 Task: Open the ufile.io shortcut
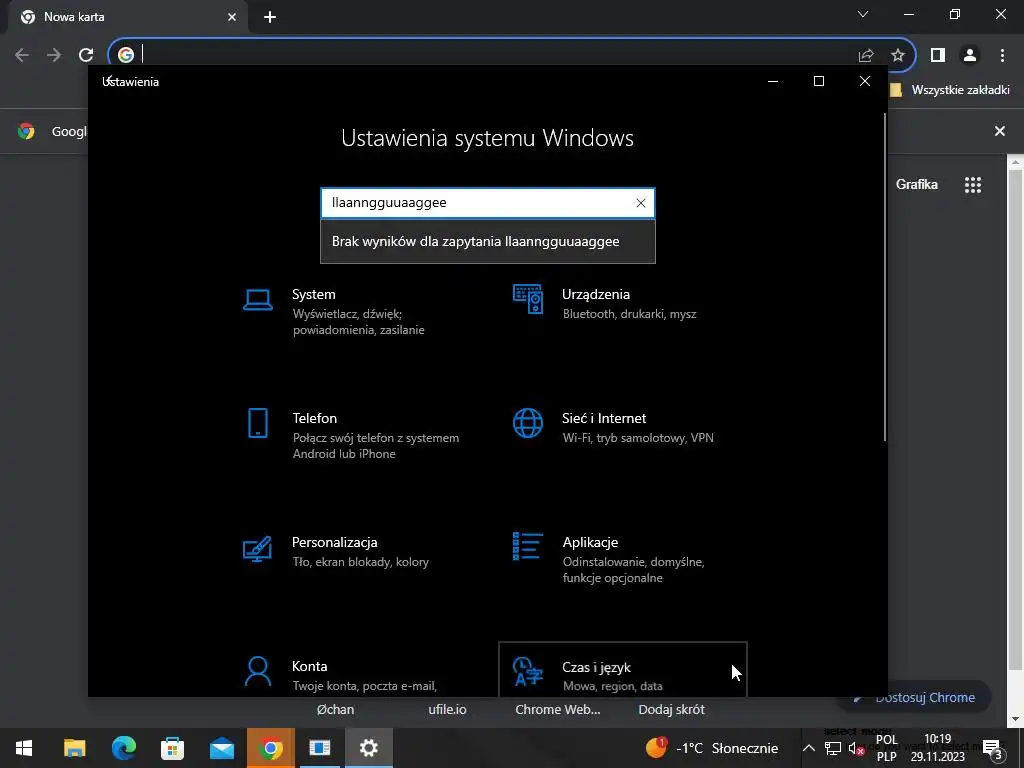pos(447,709)
